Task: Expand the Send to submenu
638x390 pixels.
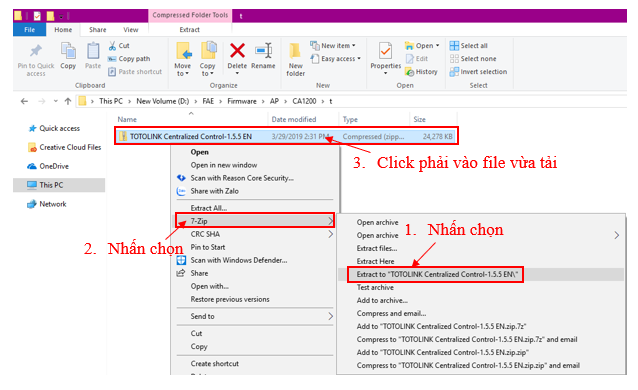Action: tap(255, 316)
